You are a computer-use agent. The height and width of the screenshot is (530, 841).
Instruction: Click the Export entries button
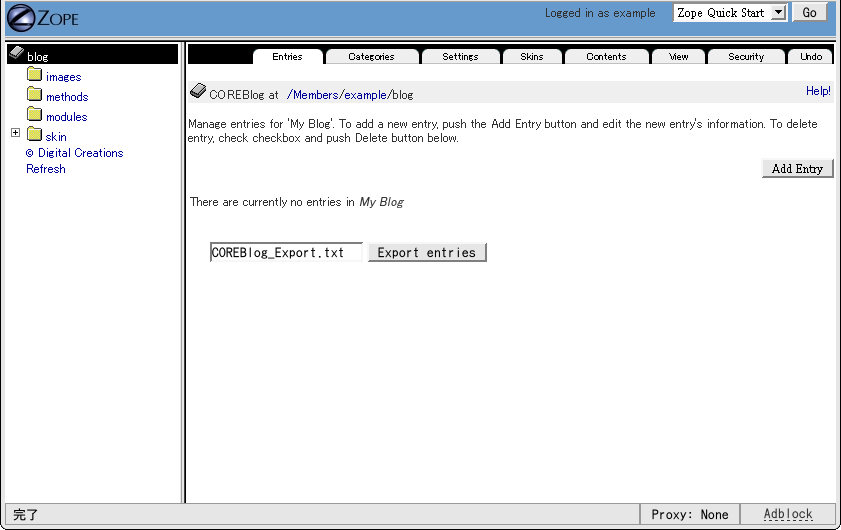[x=427, y=253]
